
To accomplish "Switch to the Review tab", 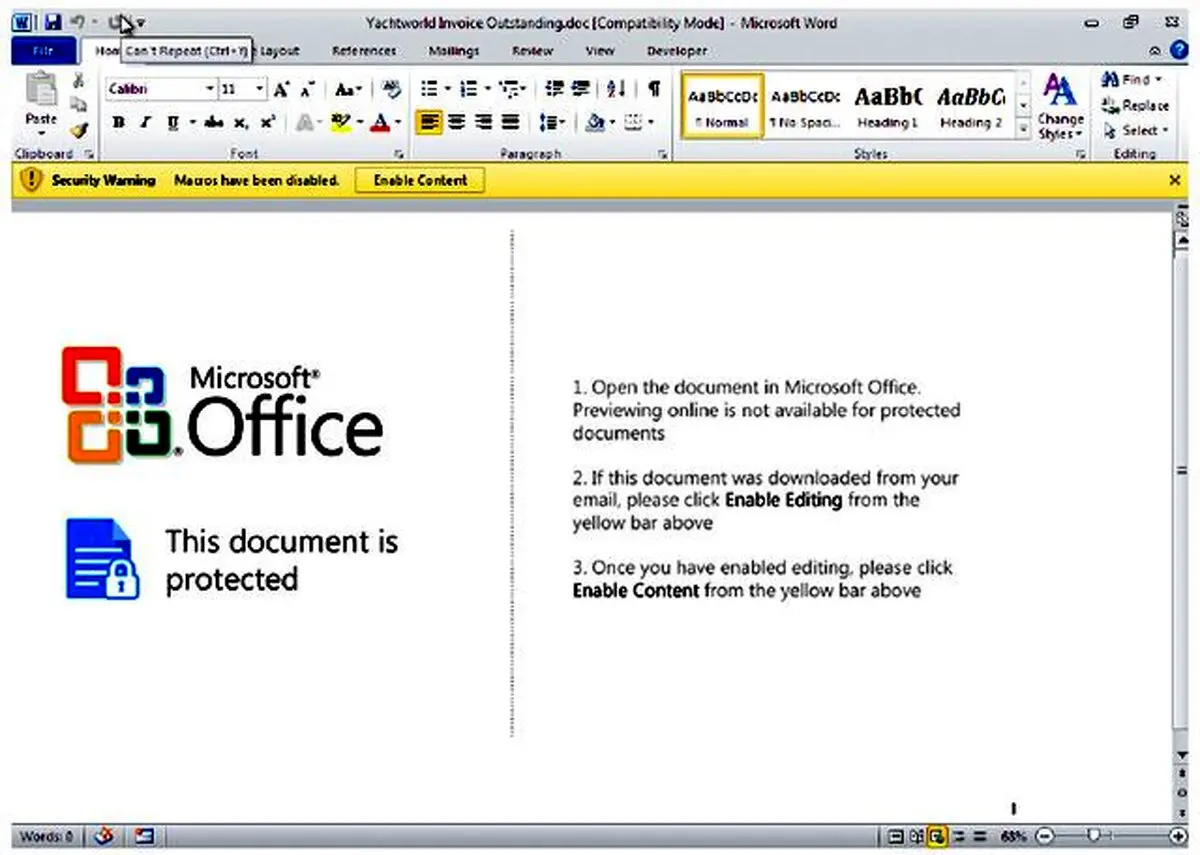I will click(x=532, y=51).
